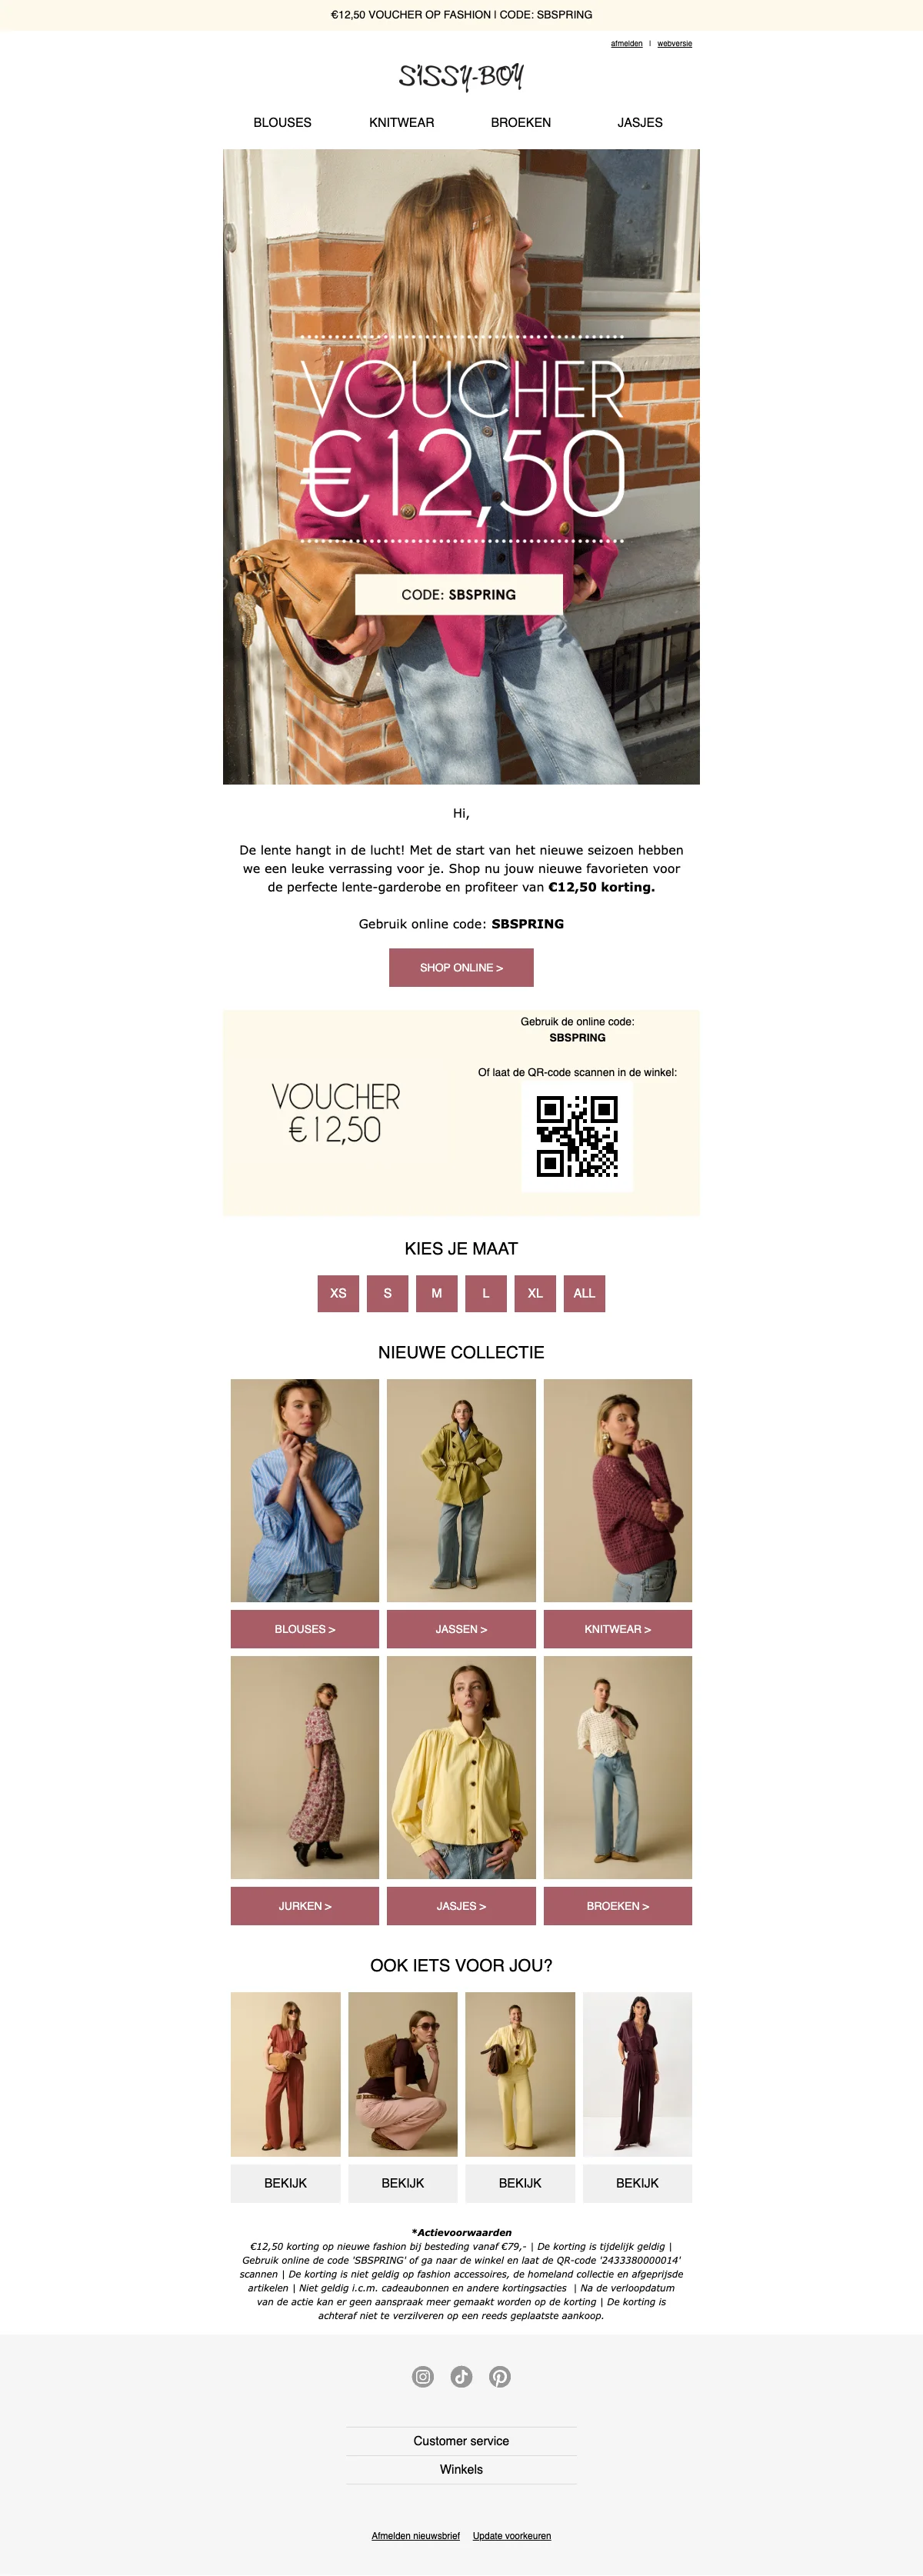
Task: Open the Instagram social icon
Action: coord(423,2377)
